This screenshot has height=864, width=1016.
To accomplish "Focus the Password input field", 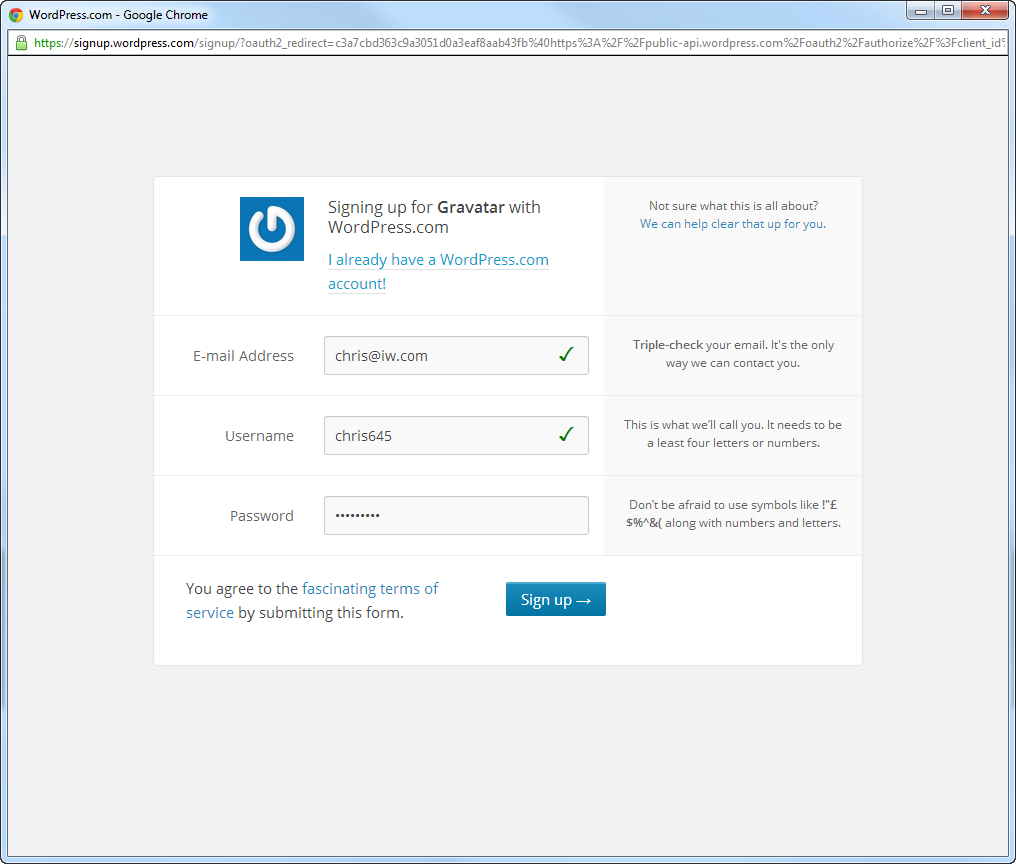I will pyautogui.click(x=456, y=516).
